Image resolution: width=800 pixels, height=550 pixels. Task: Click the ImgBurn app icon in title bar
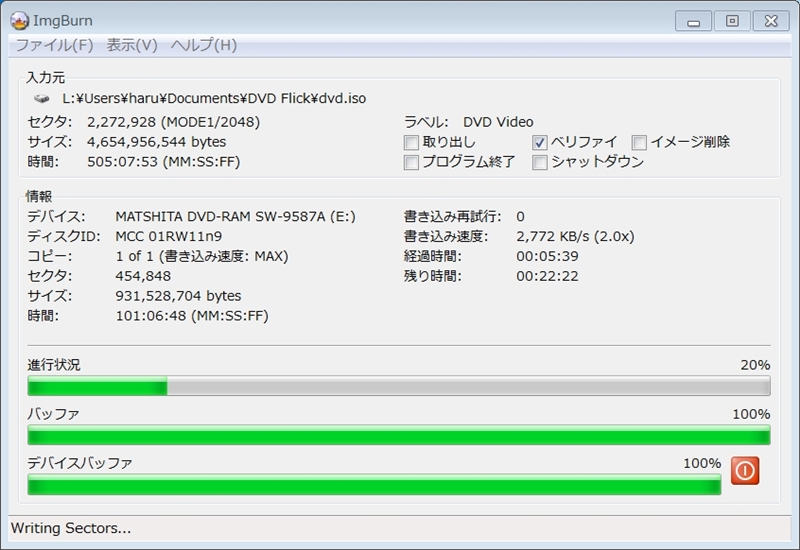[x=19, y=20]
